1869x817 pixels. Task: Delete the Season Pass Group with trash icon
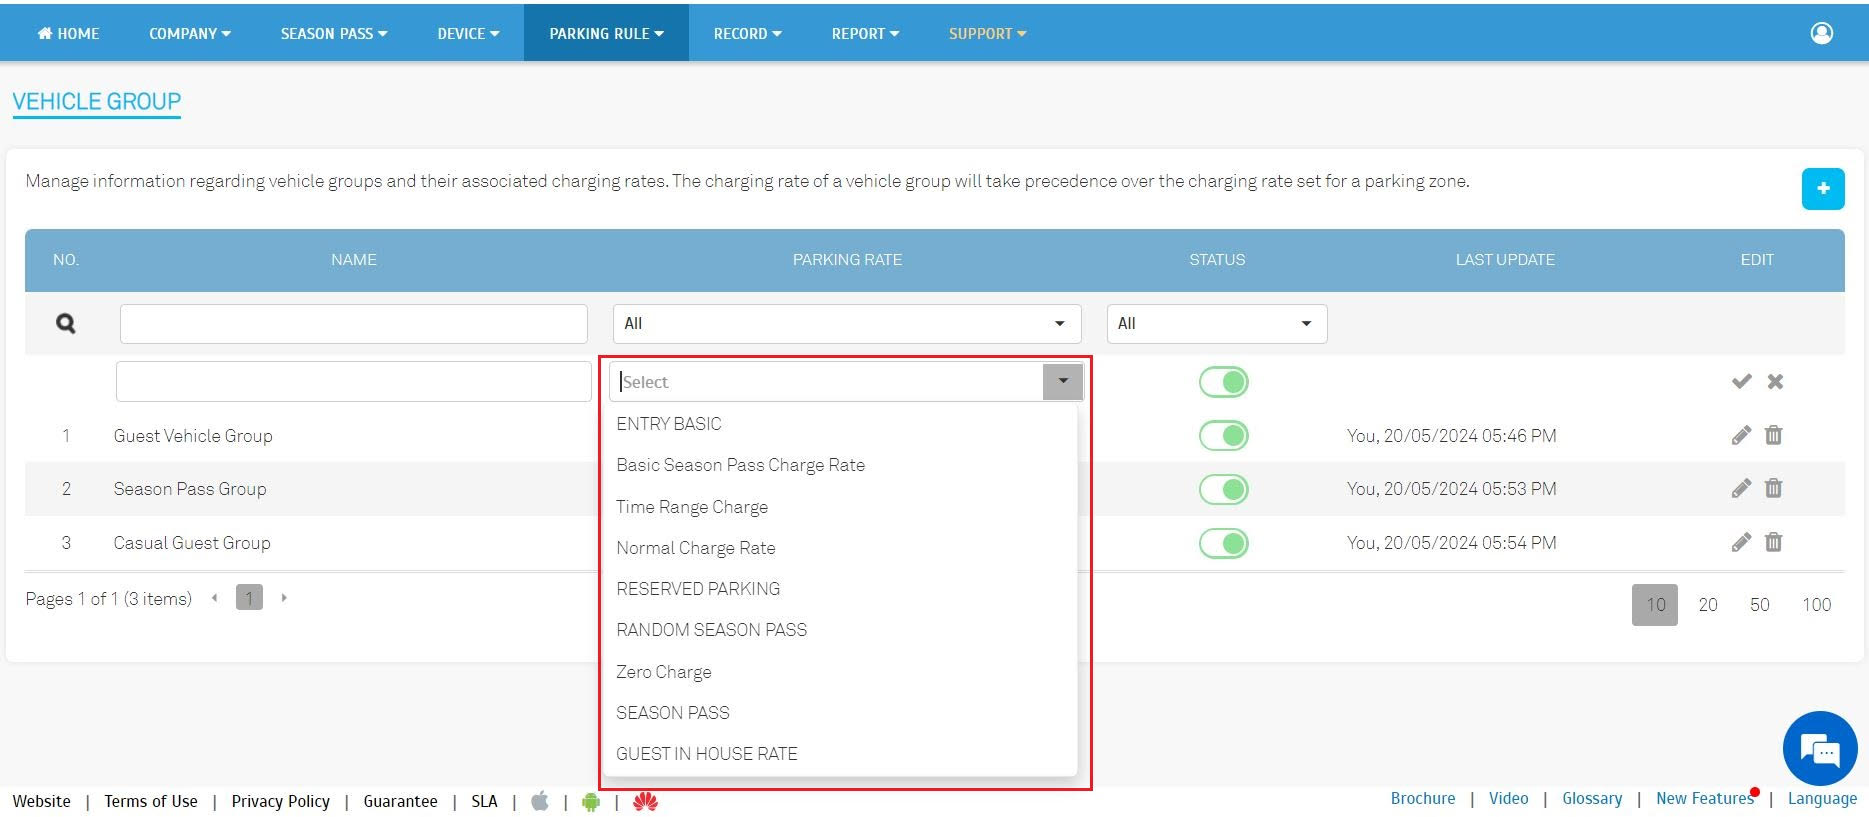[1773, 488]
